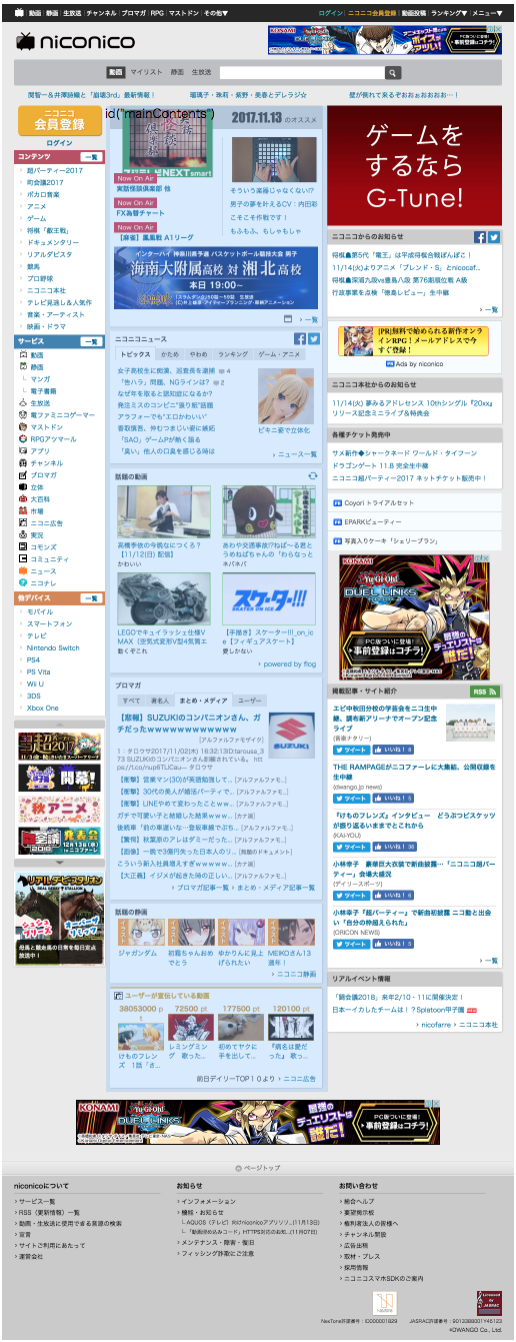Screen dimensions: 516x1342
Task: Show next sidebar banners with down arrow
Action: pyautogui.click(x=59, y=863)
